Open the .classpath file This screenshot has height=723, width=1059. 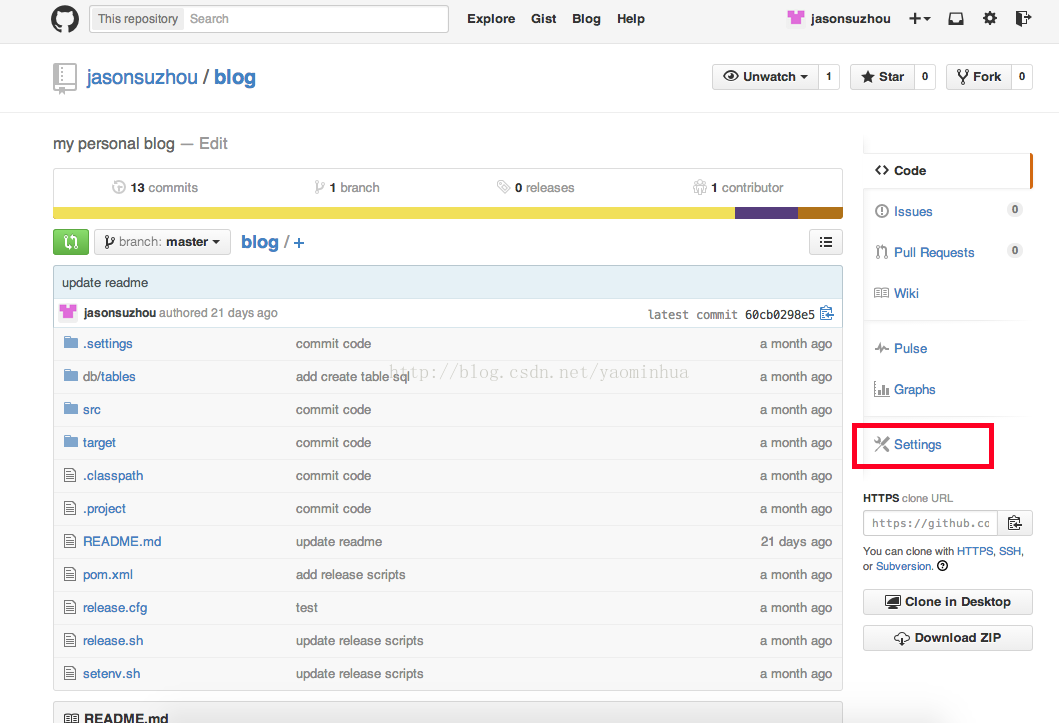point(113,476)
